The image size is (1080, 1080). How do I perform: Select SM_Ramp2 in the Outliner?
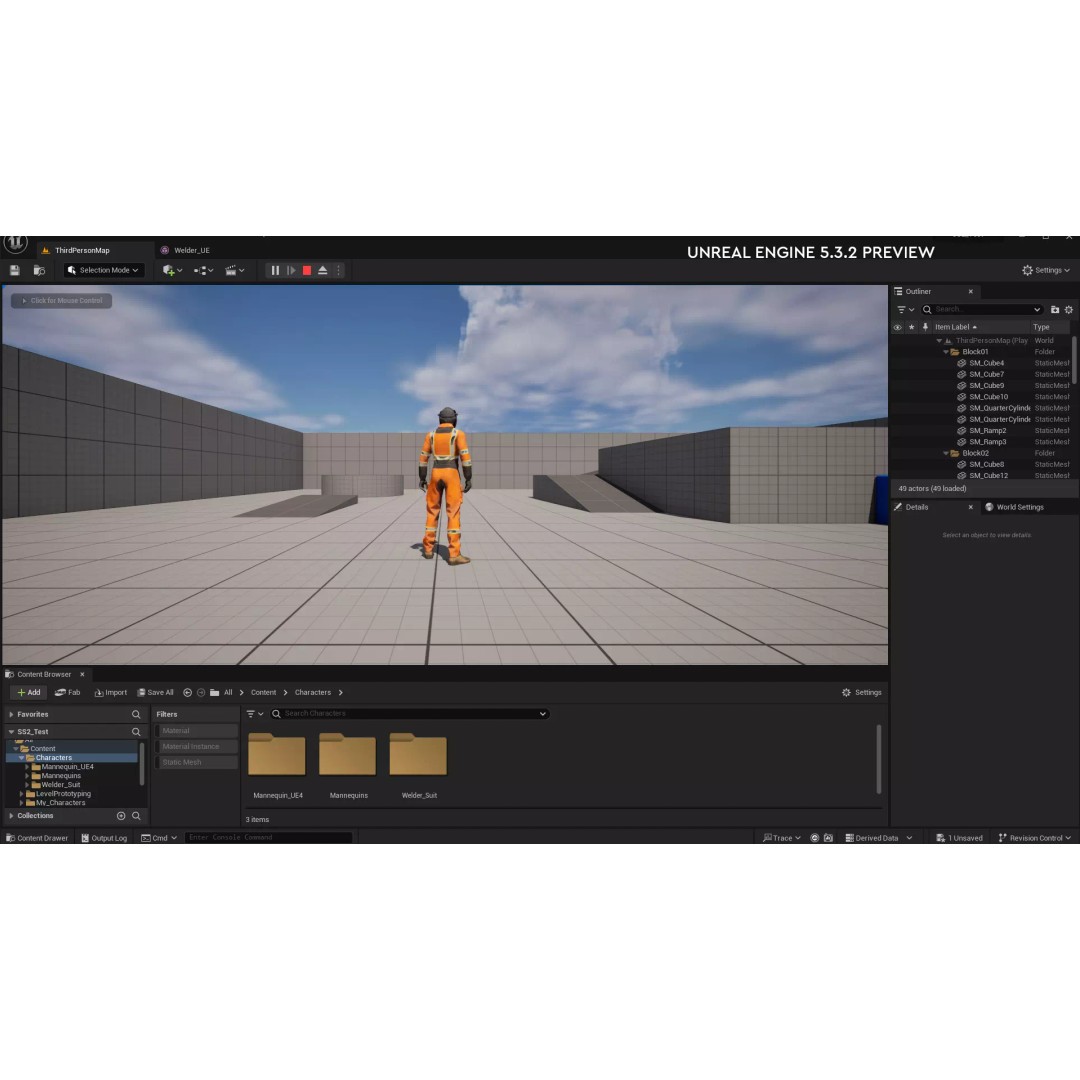click(x=988, y=431)
